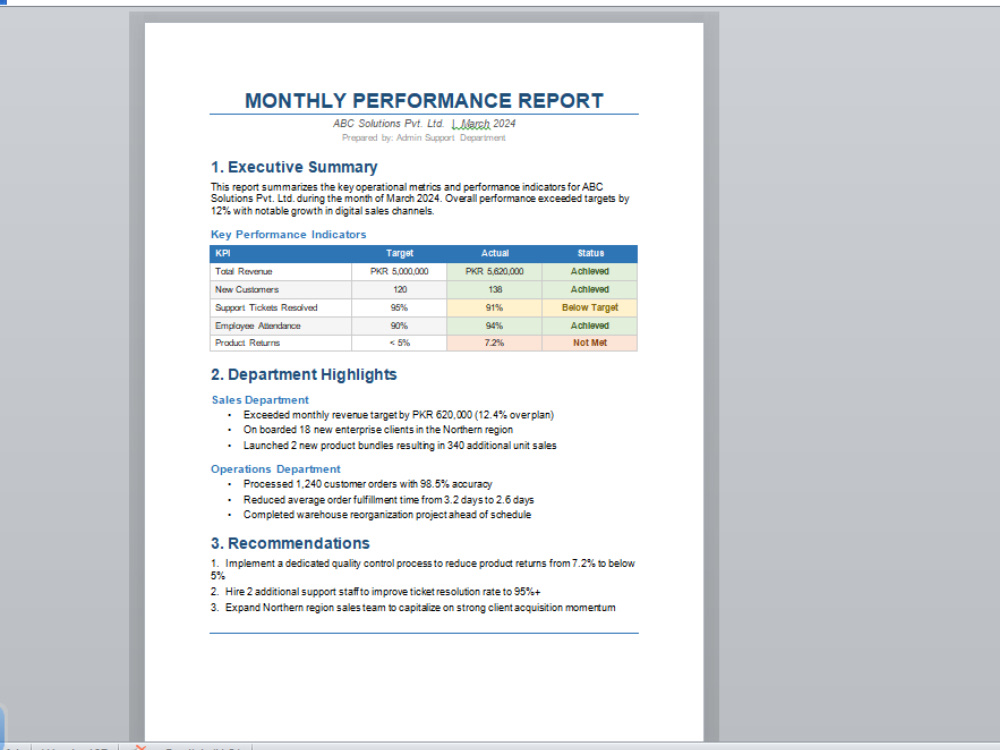Click 'Prepared by: Admin Support Department' line

423,138
